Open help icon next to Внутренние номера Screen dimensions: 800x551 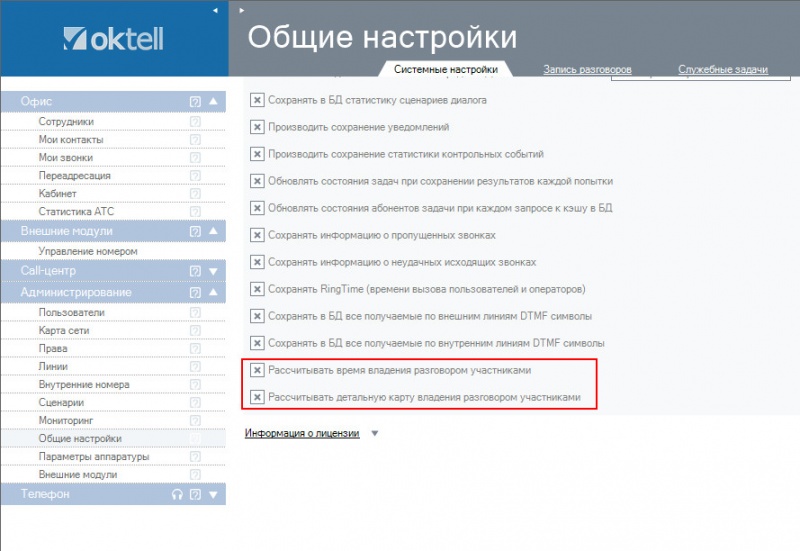pos(195,384)
